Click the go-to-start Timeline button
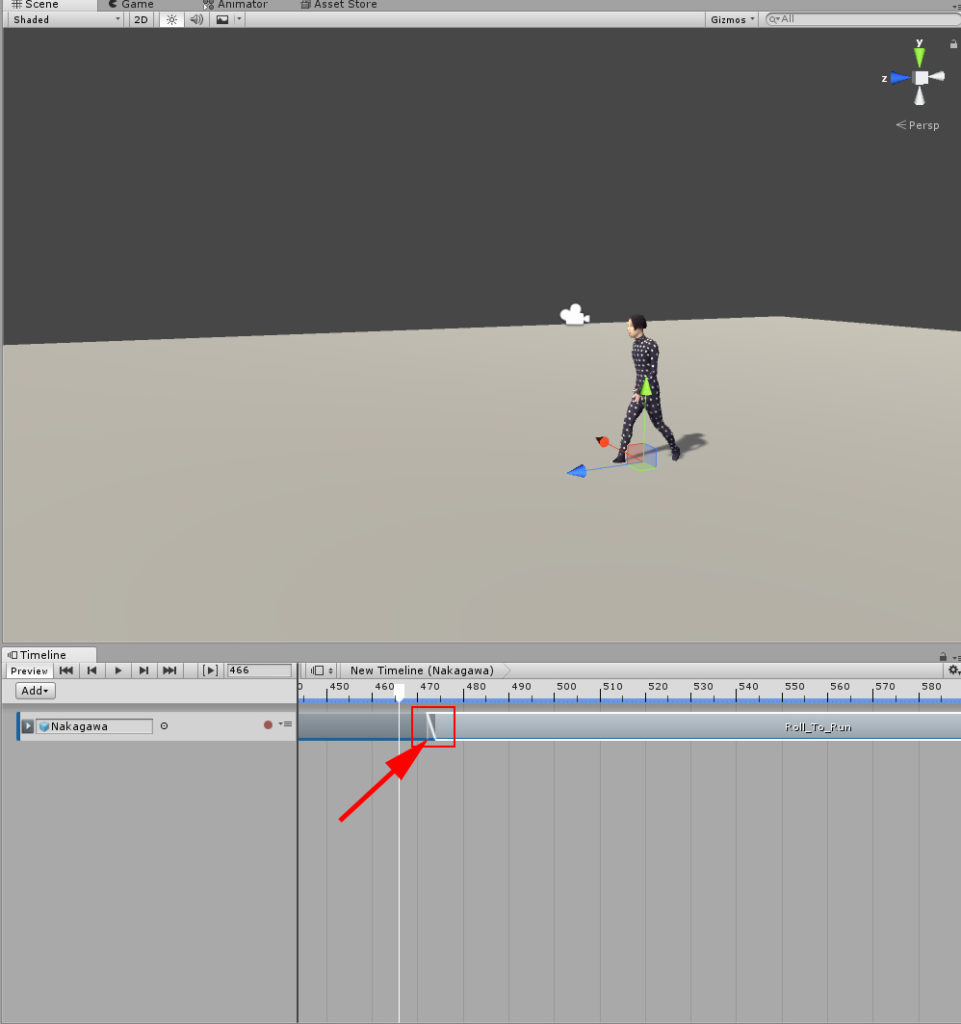Viewport: 961px width, 1024px height. click(x=66, y=670)
